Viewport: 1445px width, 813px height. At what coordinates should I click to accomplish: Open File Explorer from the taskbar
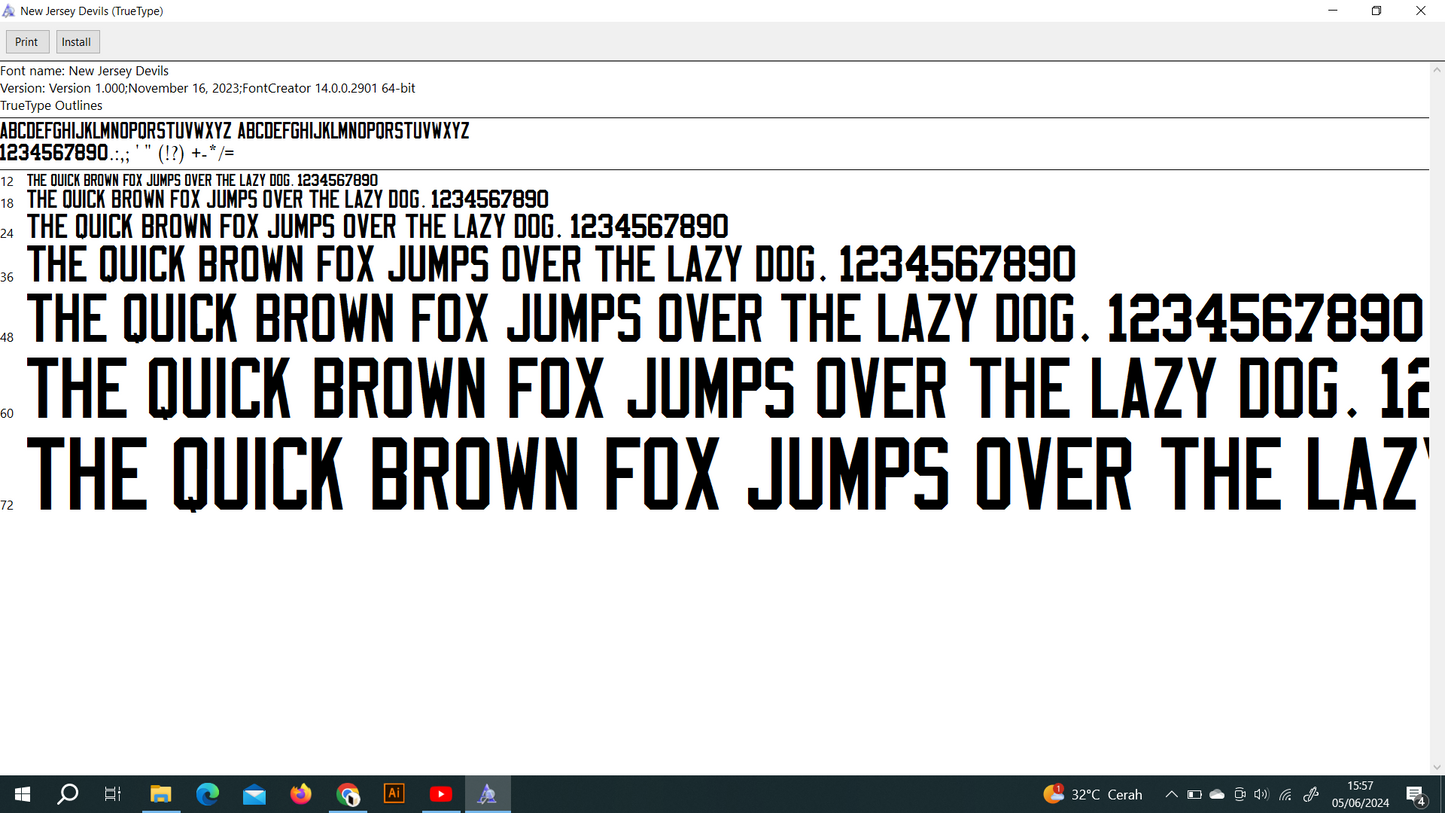pyautogui.click(x=160, y=794)
